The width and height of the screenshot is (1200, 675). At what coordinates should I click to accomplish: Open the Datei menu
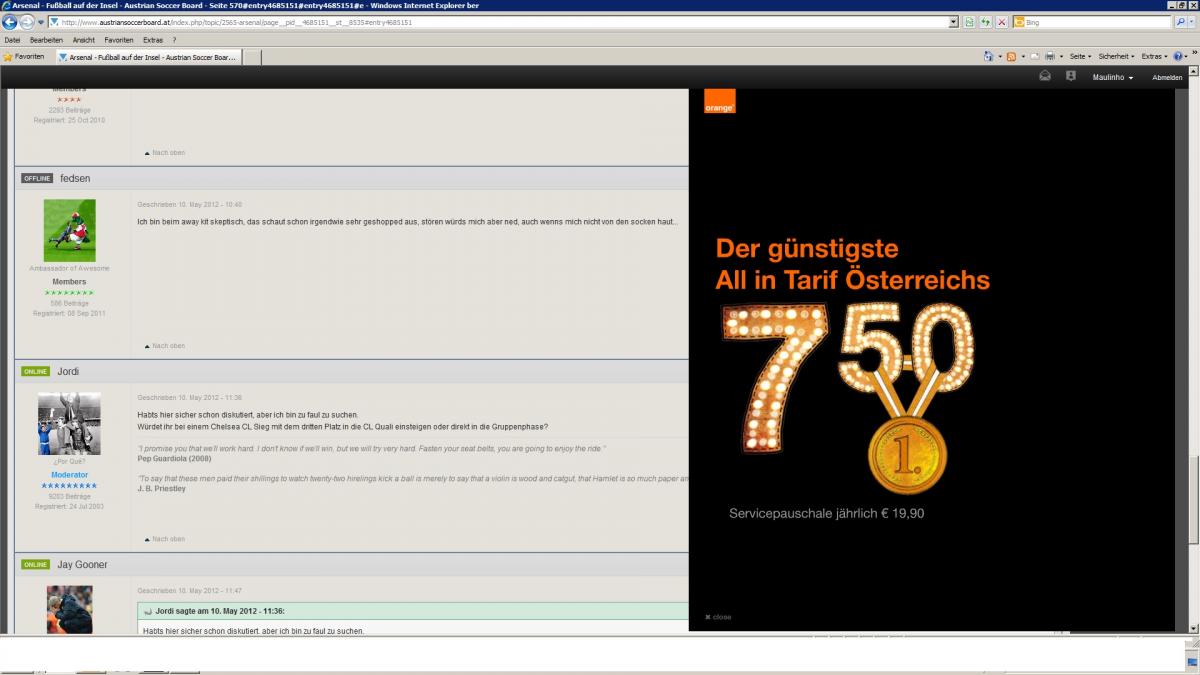point(12,40)
